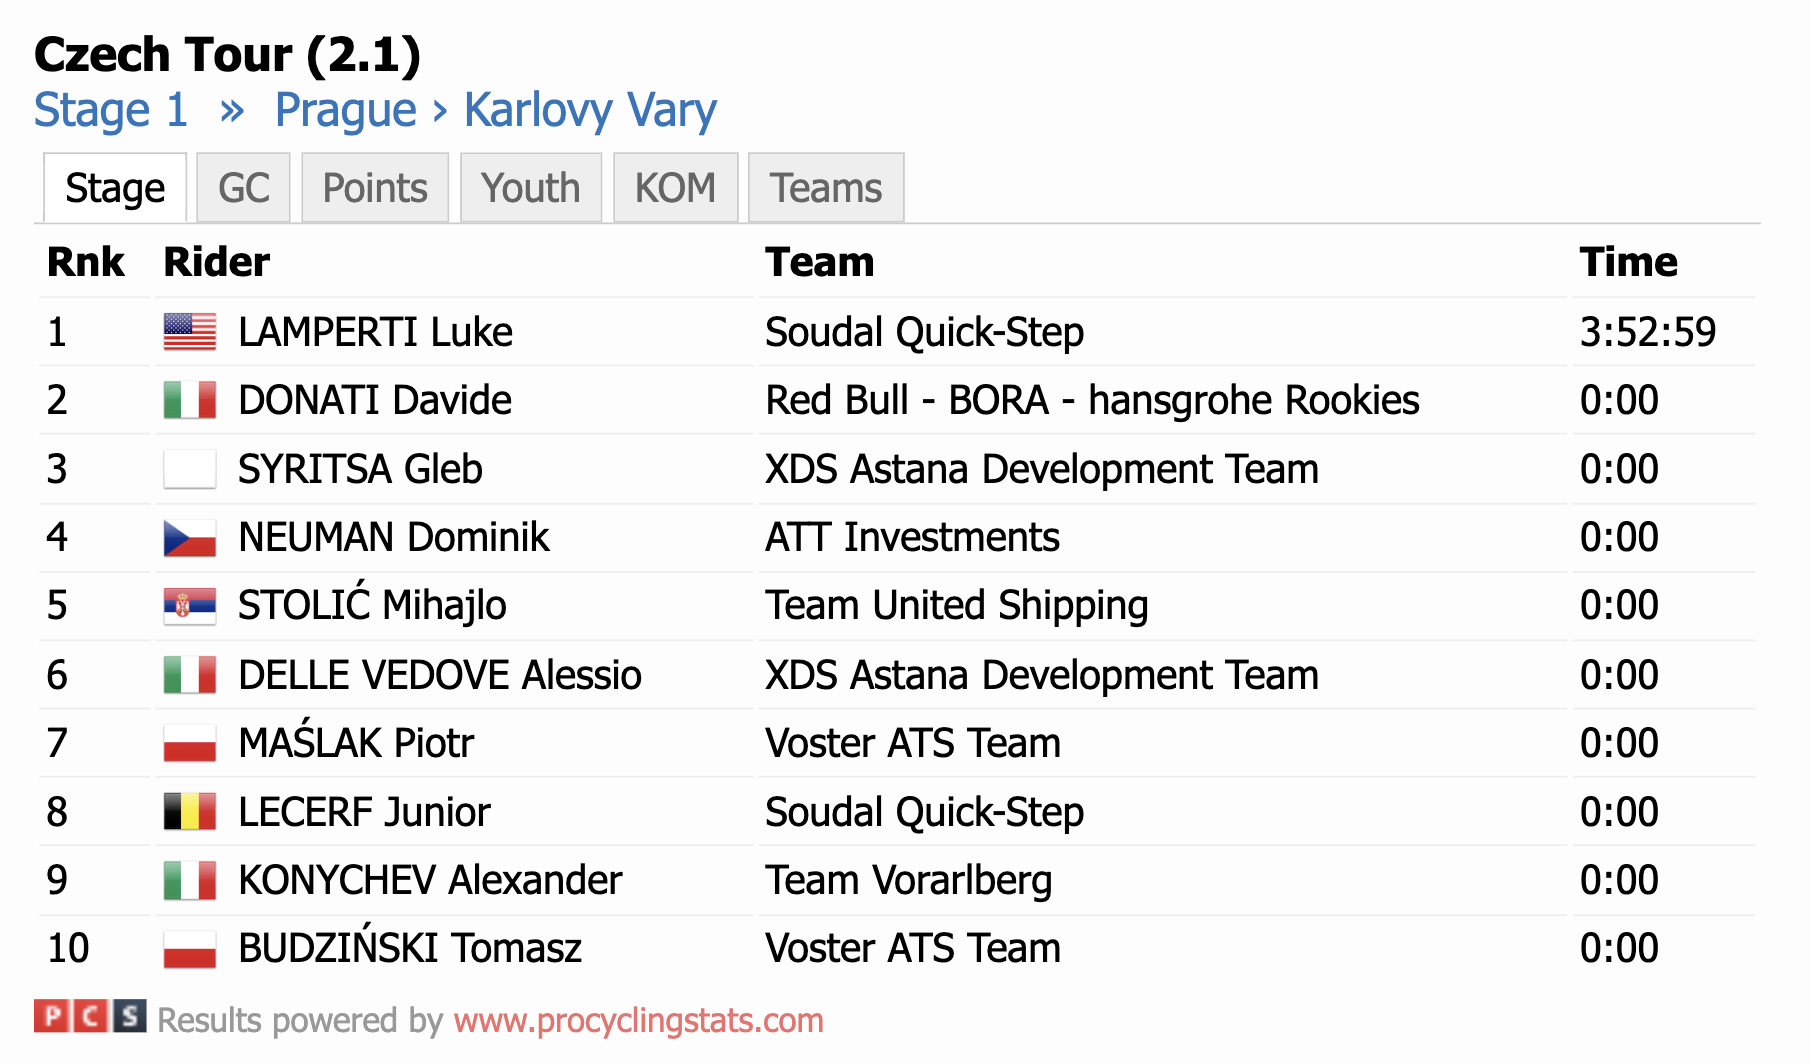Select the Youth tab
This screenshot has width=1810, height=1064.
click(530, 188)
